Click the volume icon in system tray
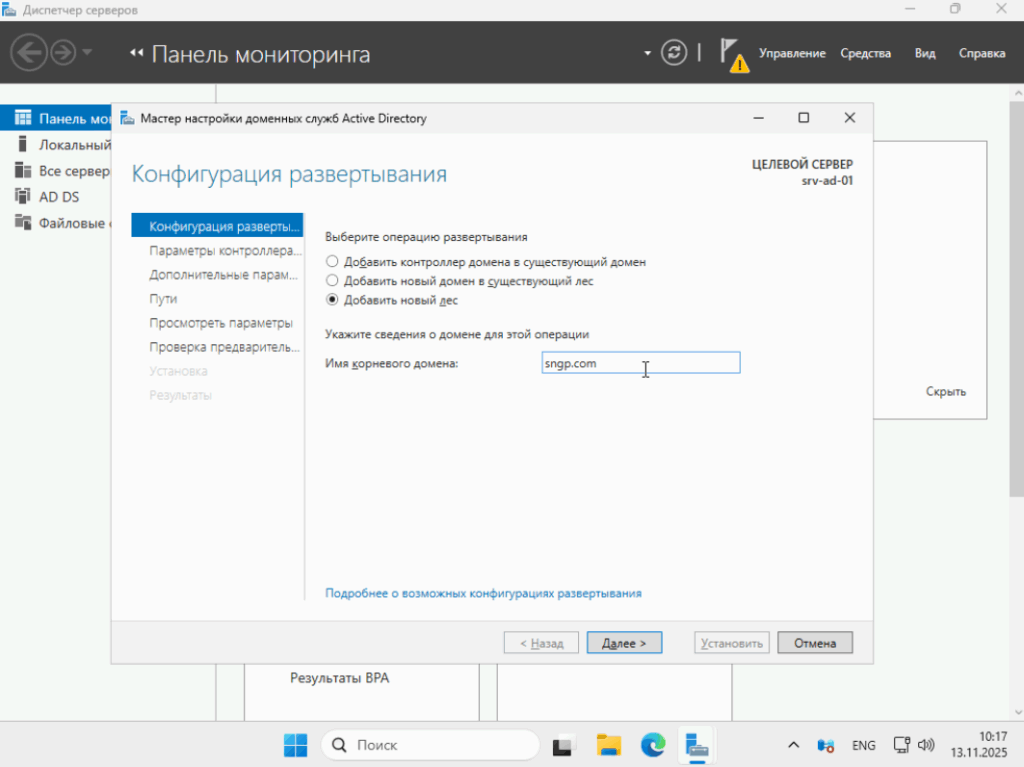The height and width of the screenshot is (767, 1024). (x=926, y=745)
